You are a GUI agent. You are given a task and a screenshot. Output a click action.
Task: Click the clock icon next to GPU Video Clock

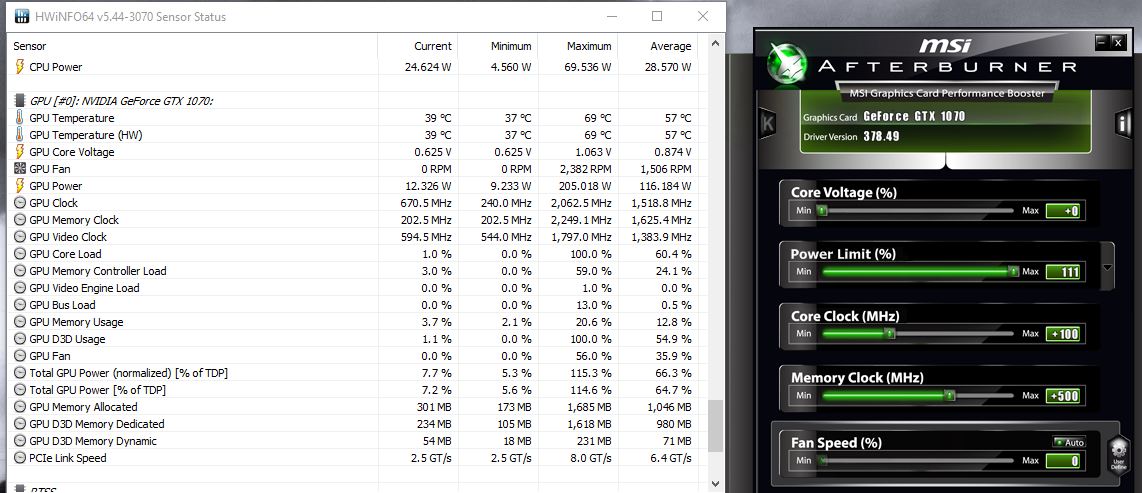[20, 237]
